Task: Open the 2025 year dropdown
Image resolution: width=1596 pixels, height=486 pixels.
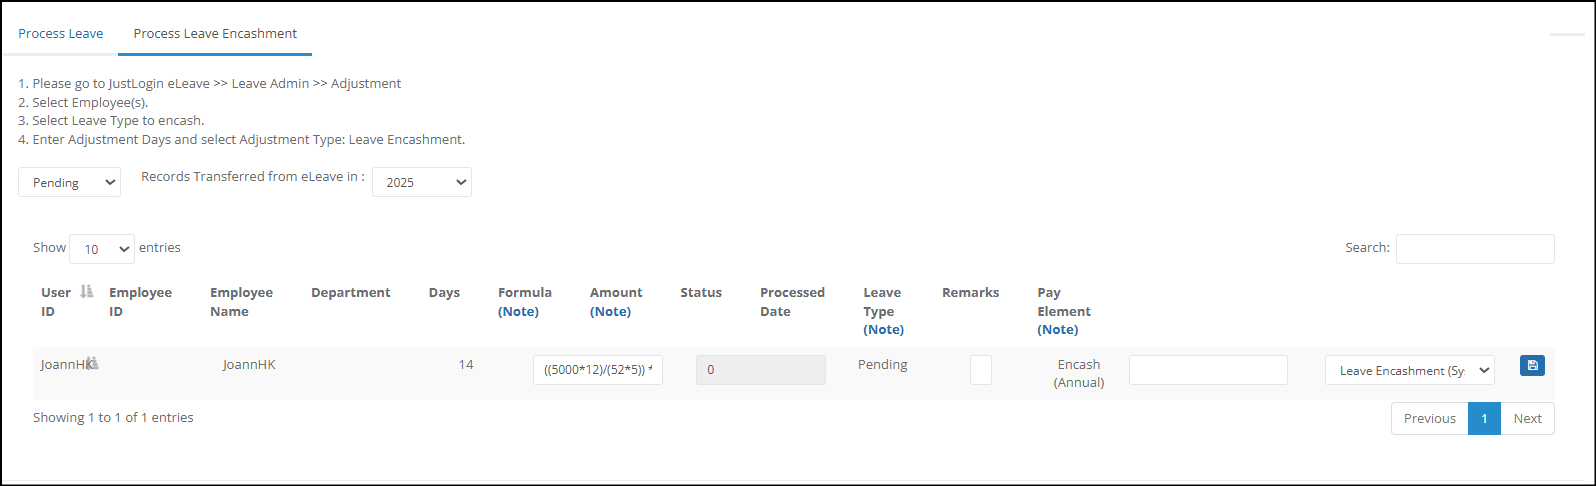Action: coord(422,182)
